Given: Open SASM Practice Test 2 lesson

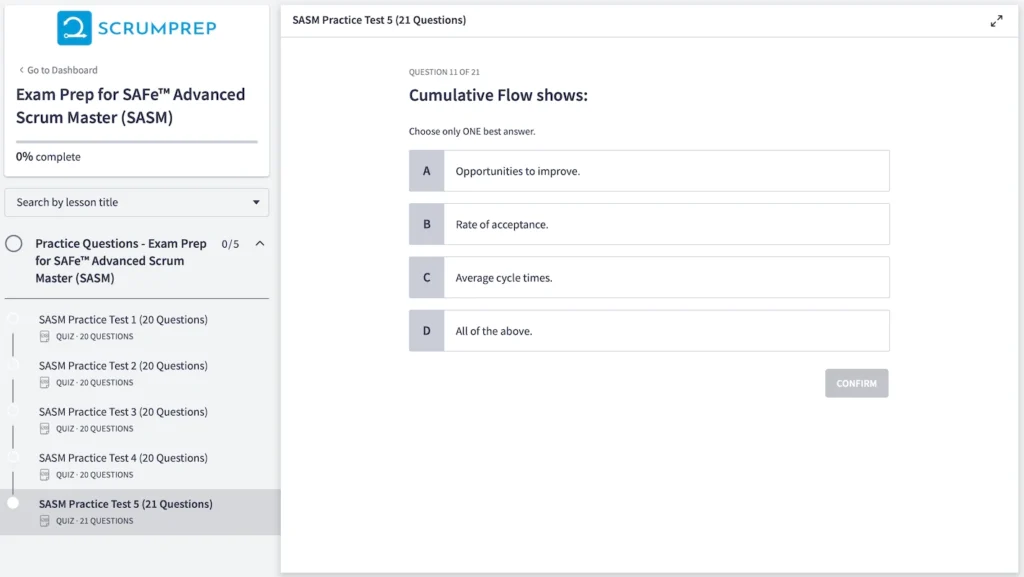Looking at the screenshot, I should coord(123,366).
